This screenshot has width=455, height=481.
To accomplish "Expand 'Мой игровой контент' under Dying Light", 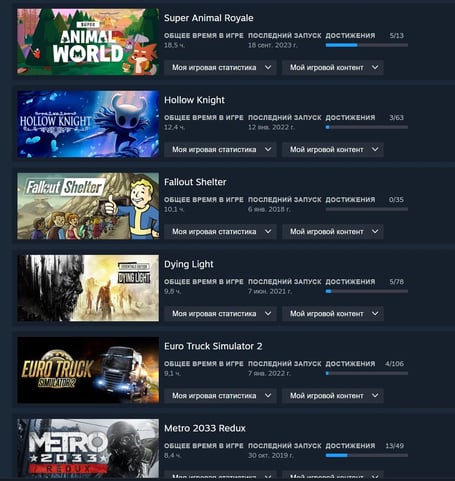I will coord(333,314).
